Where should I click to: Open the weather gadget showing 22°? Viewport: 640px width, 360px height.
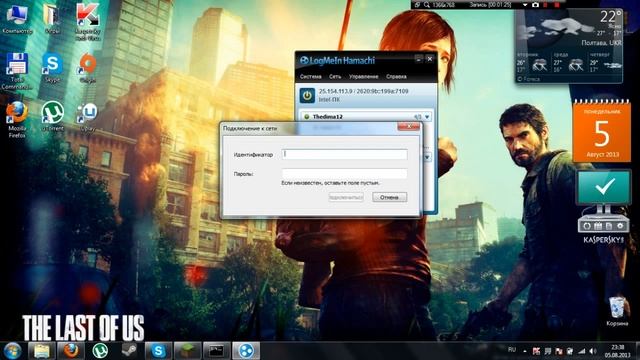coord(569,46)
